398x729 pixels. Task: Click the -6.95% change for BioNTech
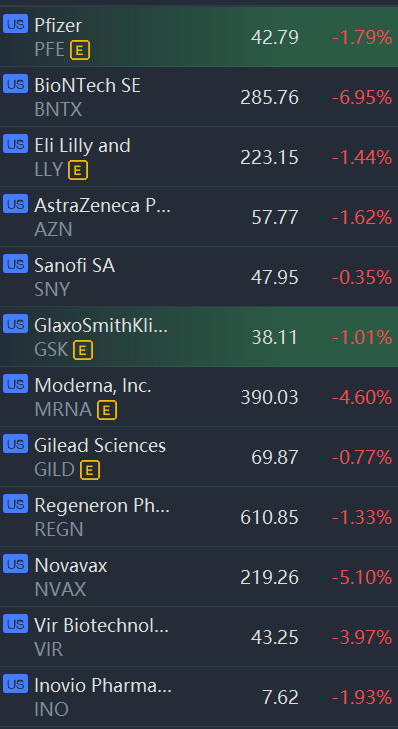(362, 98)
